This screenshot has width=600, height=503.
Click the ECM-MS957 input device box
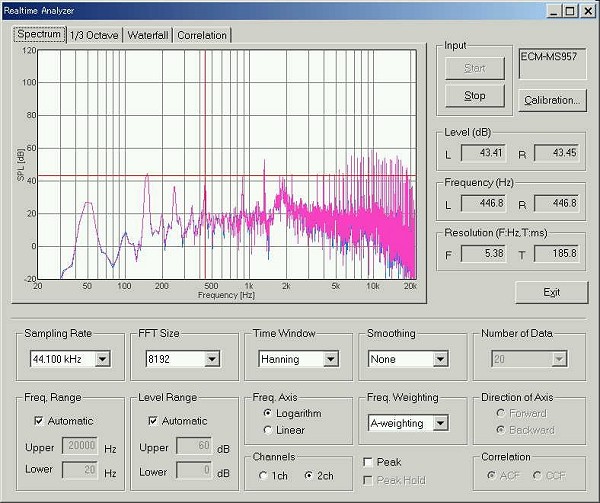pyautogui.click(x=552, y=63)
